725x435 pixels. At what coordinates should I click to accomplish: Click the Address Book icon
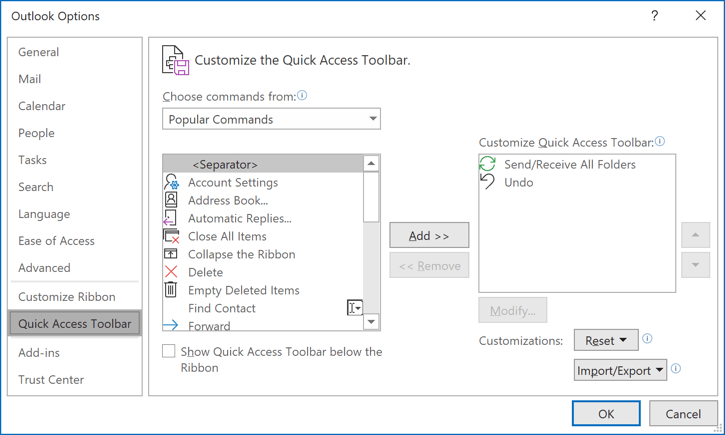click(171, 200)
